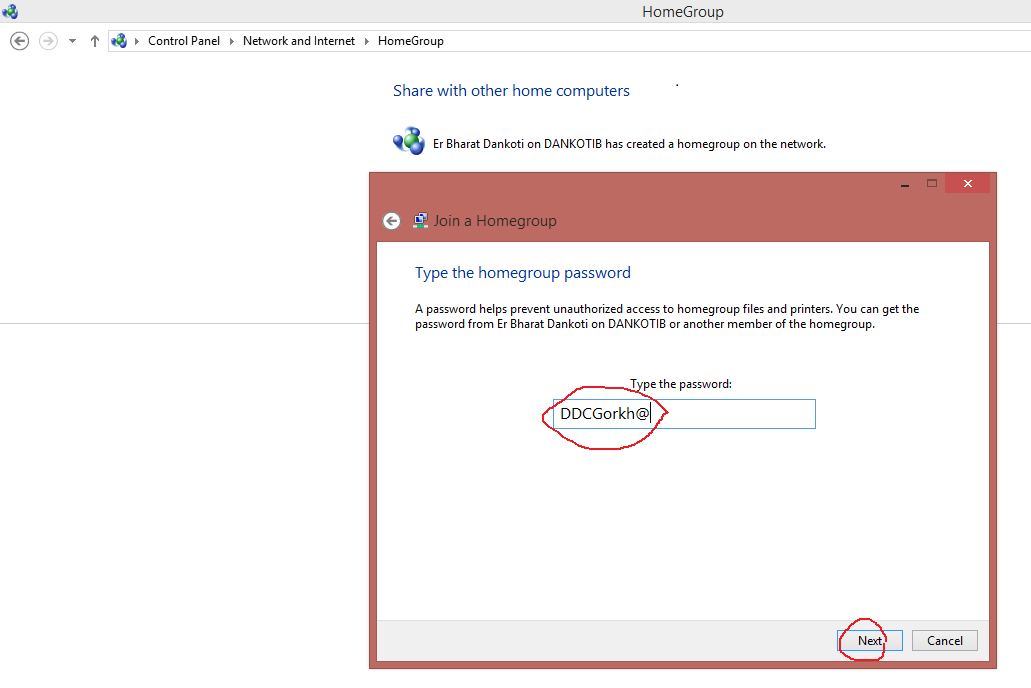Click 'Type the homegroup password' heading
Viewport: 1031px width, 688px height.
coord(523,273)
